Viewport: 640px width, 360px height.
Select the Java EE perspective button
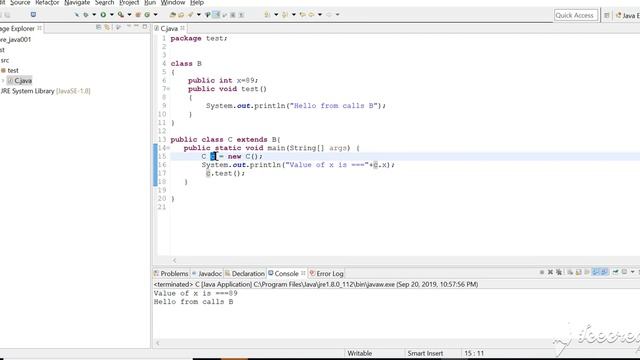(628, 16)
